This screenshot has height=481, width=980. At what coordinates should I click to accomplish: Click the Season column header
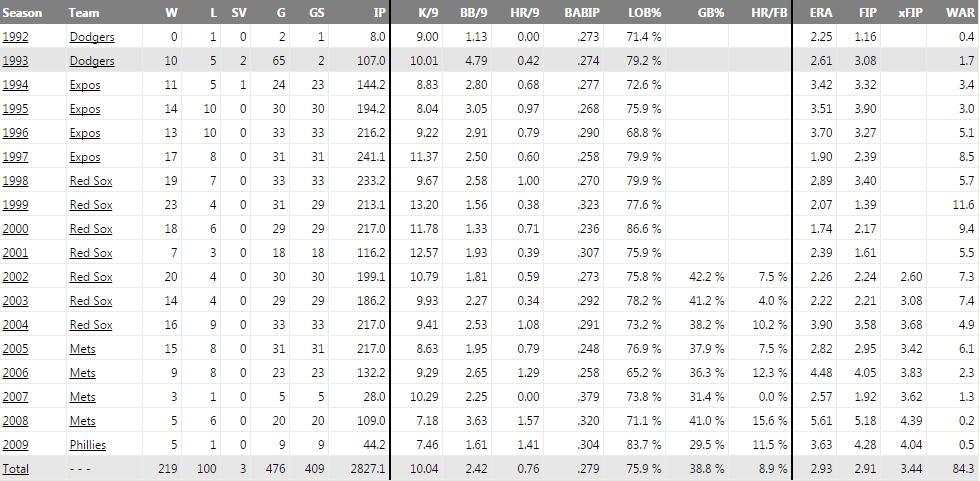pyautogui.click(x=22, y=13)
